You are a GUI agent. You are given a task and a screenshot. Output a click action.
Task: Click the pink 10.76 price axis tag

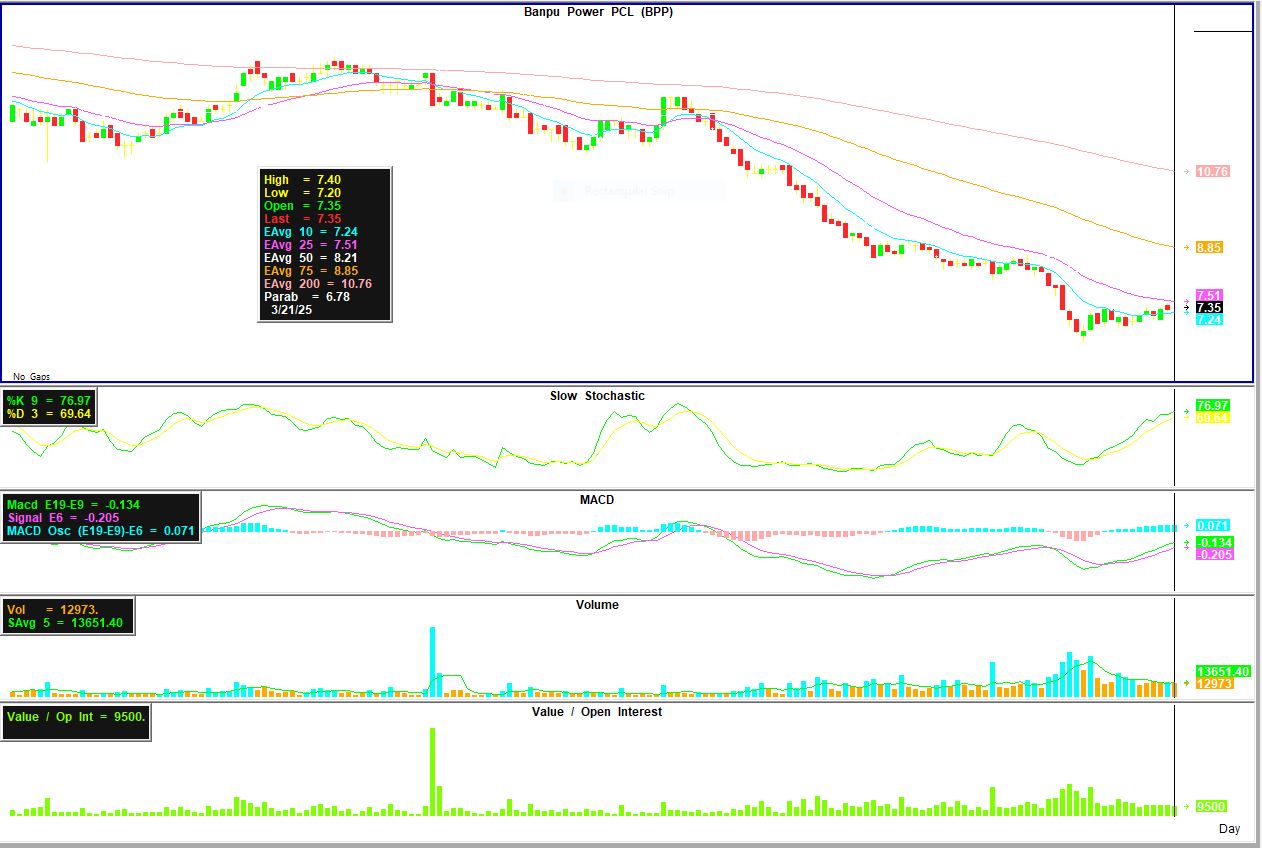click(x=1212, y=172)
